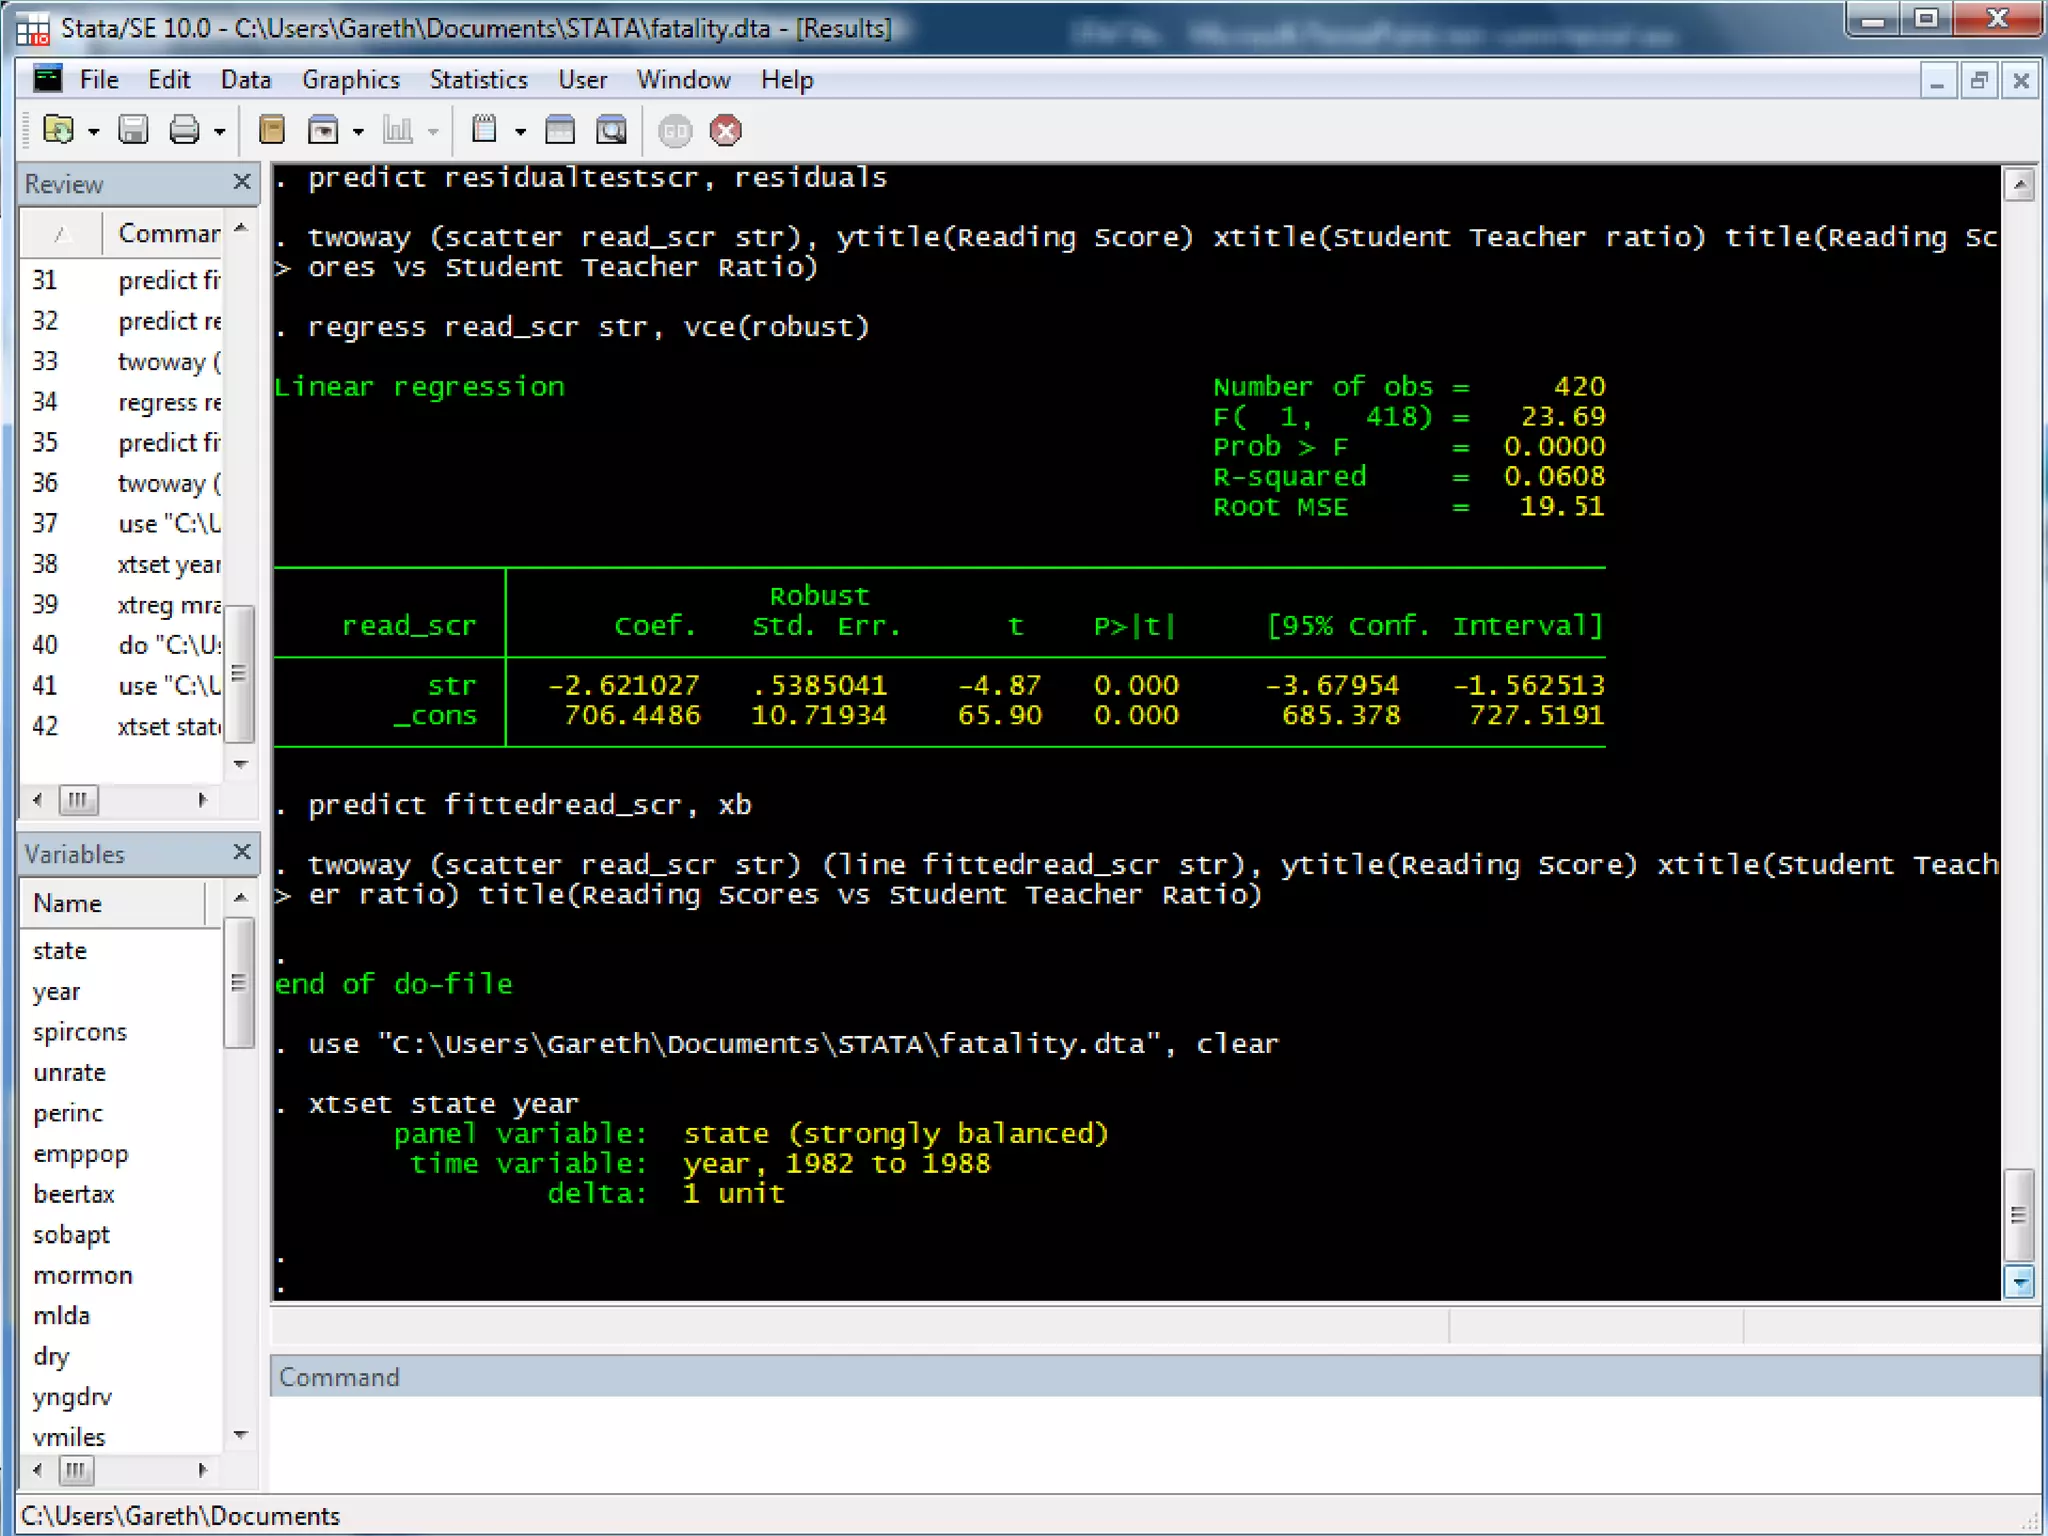This screenshot has width=2048, height=1536.
Task: Click the Log (book) toolbar icon
Action: click(x=271, y=130)
